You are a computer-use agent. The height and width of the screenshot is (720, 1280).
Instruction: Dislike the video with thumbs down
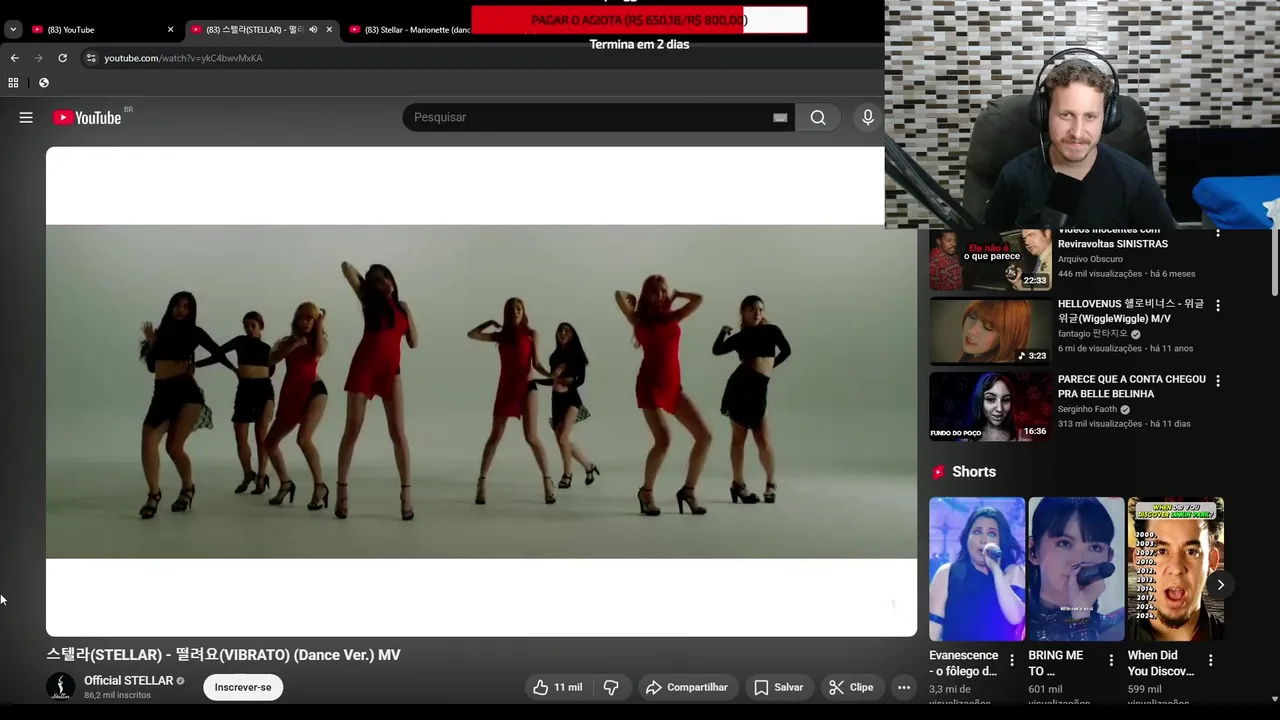tap(611, 687)
